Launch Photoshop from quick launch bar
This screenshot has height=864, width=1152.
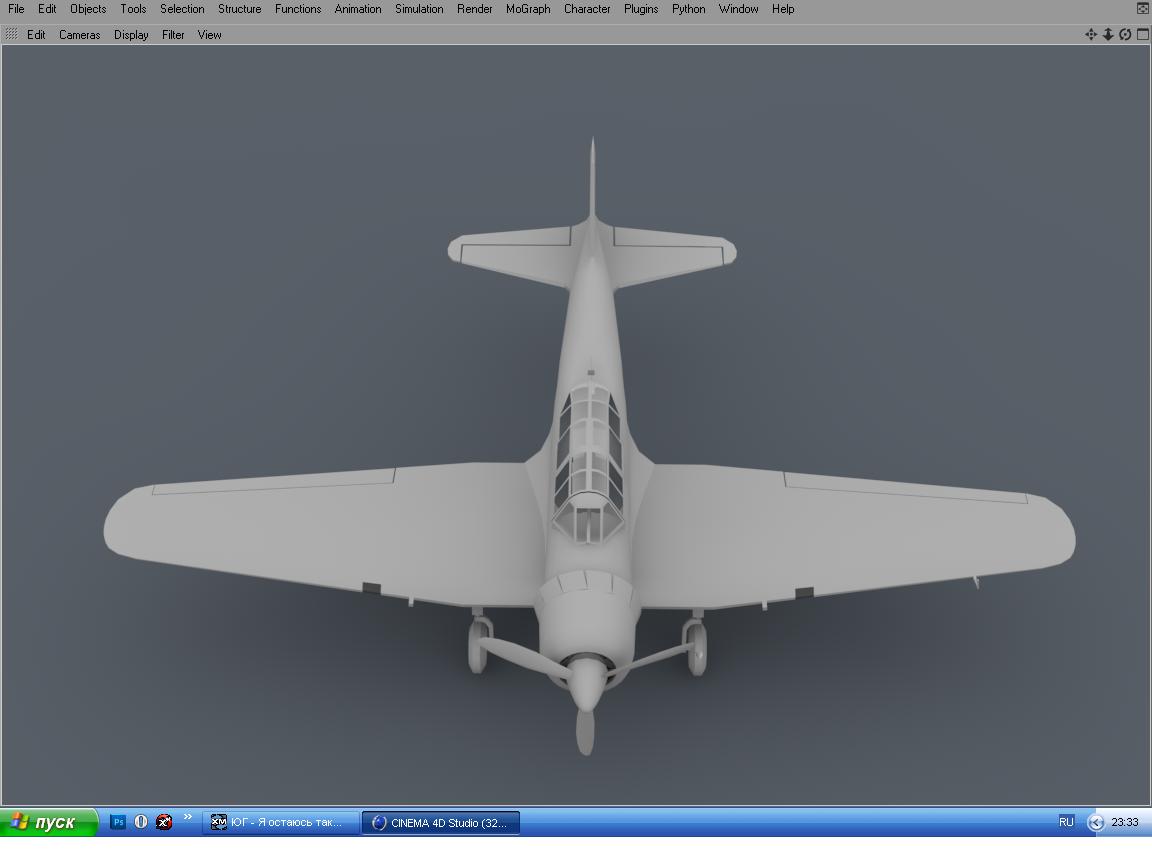pyautogui.click(x=118, y=822)
